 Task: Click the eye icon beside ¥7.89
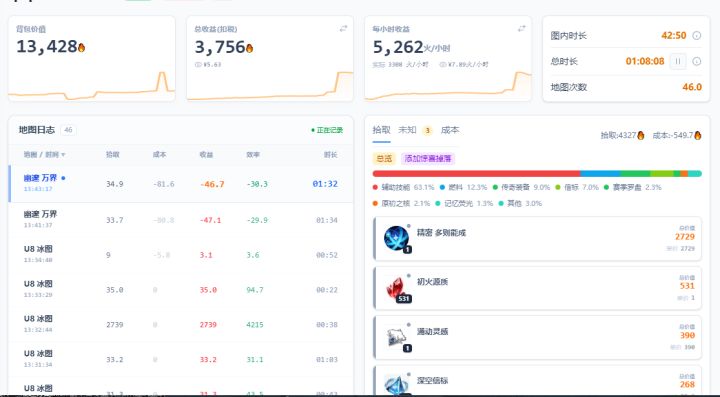click(442, 65)
